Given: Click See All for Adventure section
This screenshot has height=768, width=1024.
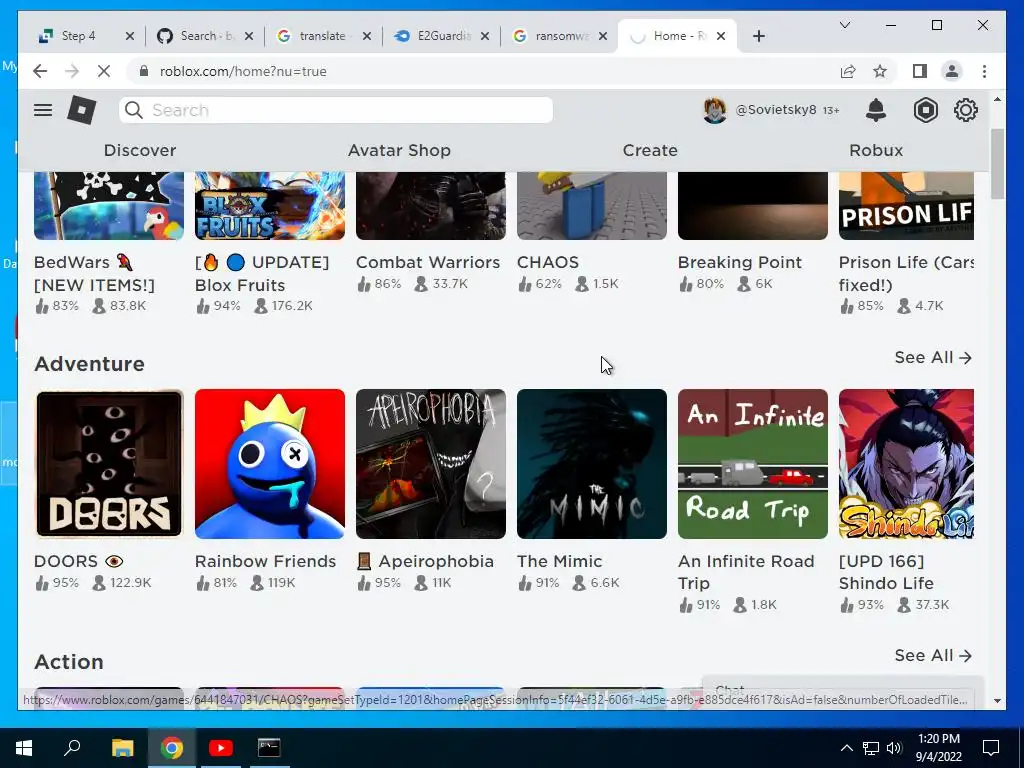Looking at the screenshot, I should 933,358.
